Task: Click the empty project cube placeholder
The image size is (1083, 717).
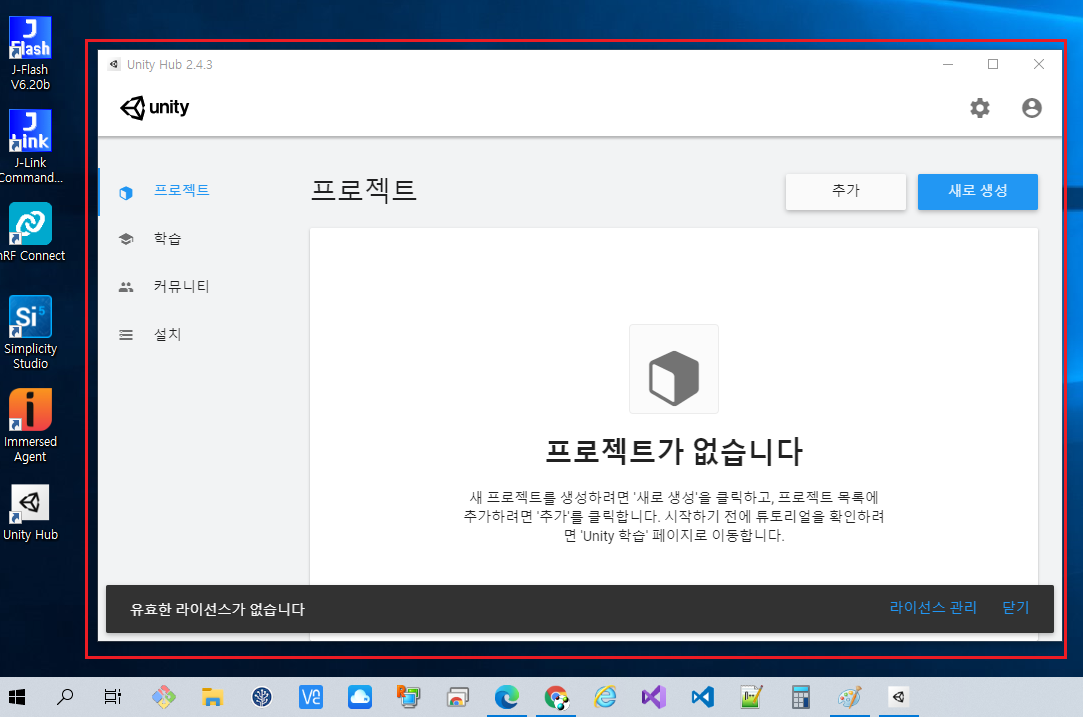Action: [x=673, y=369]
